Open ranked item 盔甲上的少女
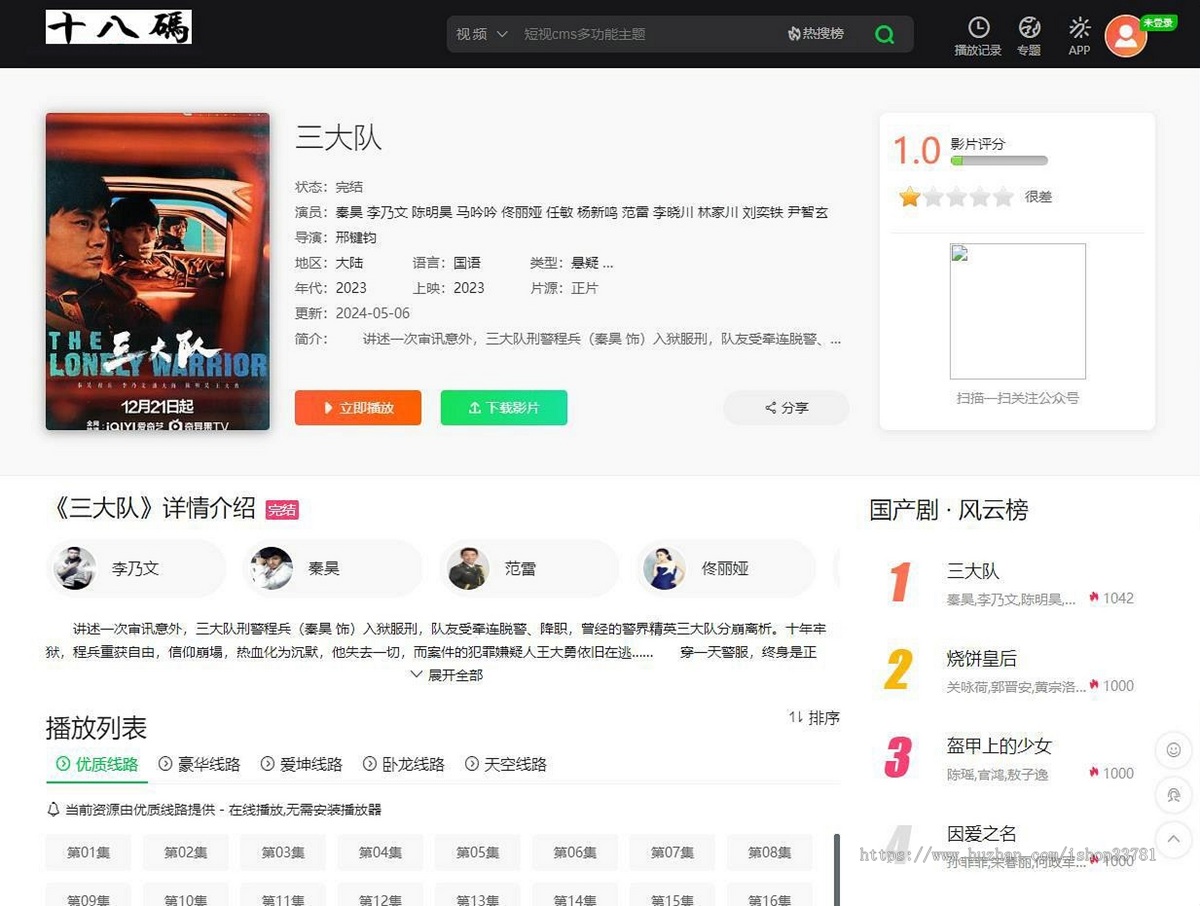The image size is (1200, 906). 1000,745
